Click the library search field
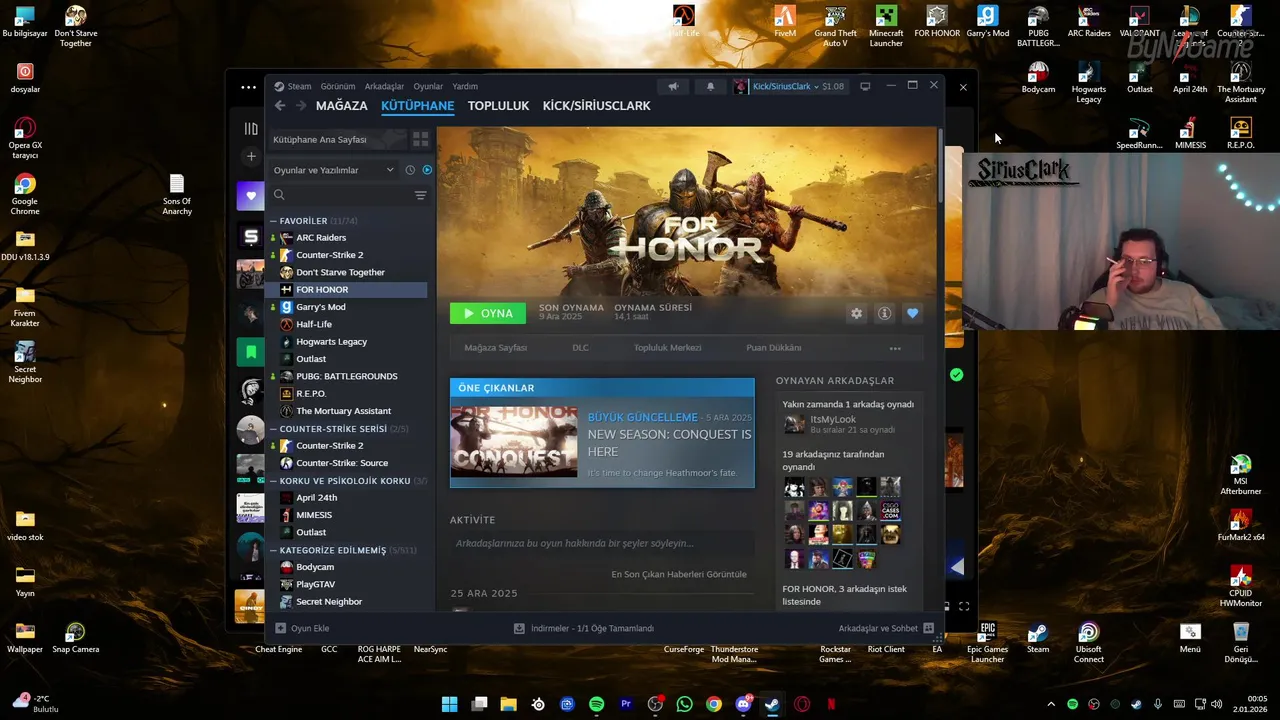This screenshot has width=1280, height=720. pos(340,195)
